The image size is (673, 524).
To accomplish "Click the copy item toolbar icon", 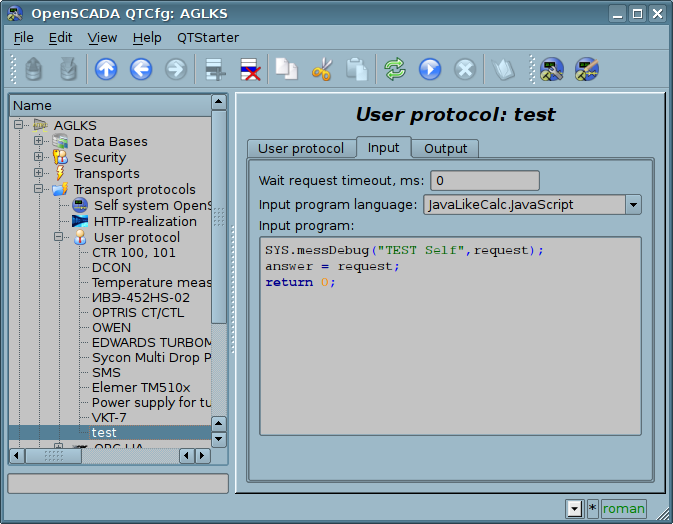I will coord(286,69).
